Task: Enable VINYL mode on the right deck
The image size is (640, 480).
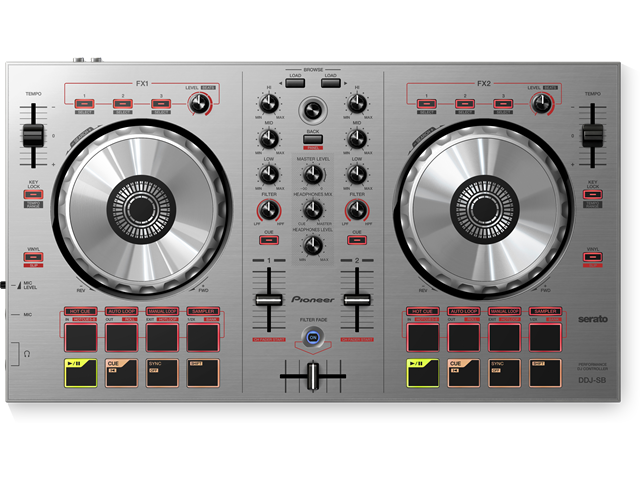Action: coord(593,258)
